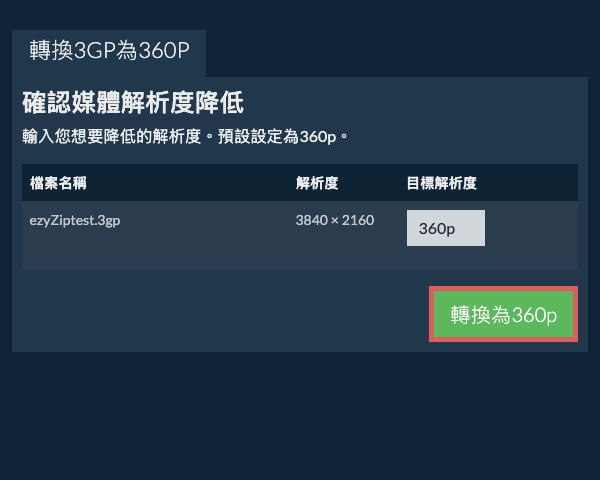Click the 檔案名稱 column header
600x480 pixels.
pos(60,183)
